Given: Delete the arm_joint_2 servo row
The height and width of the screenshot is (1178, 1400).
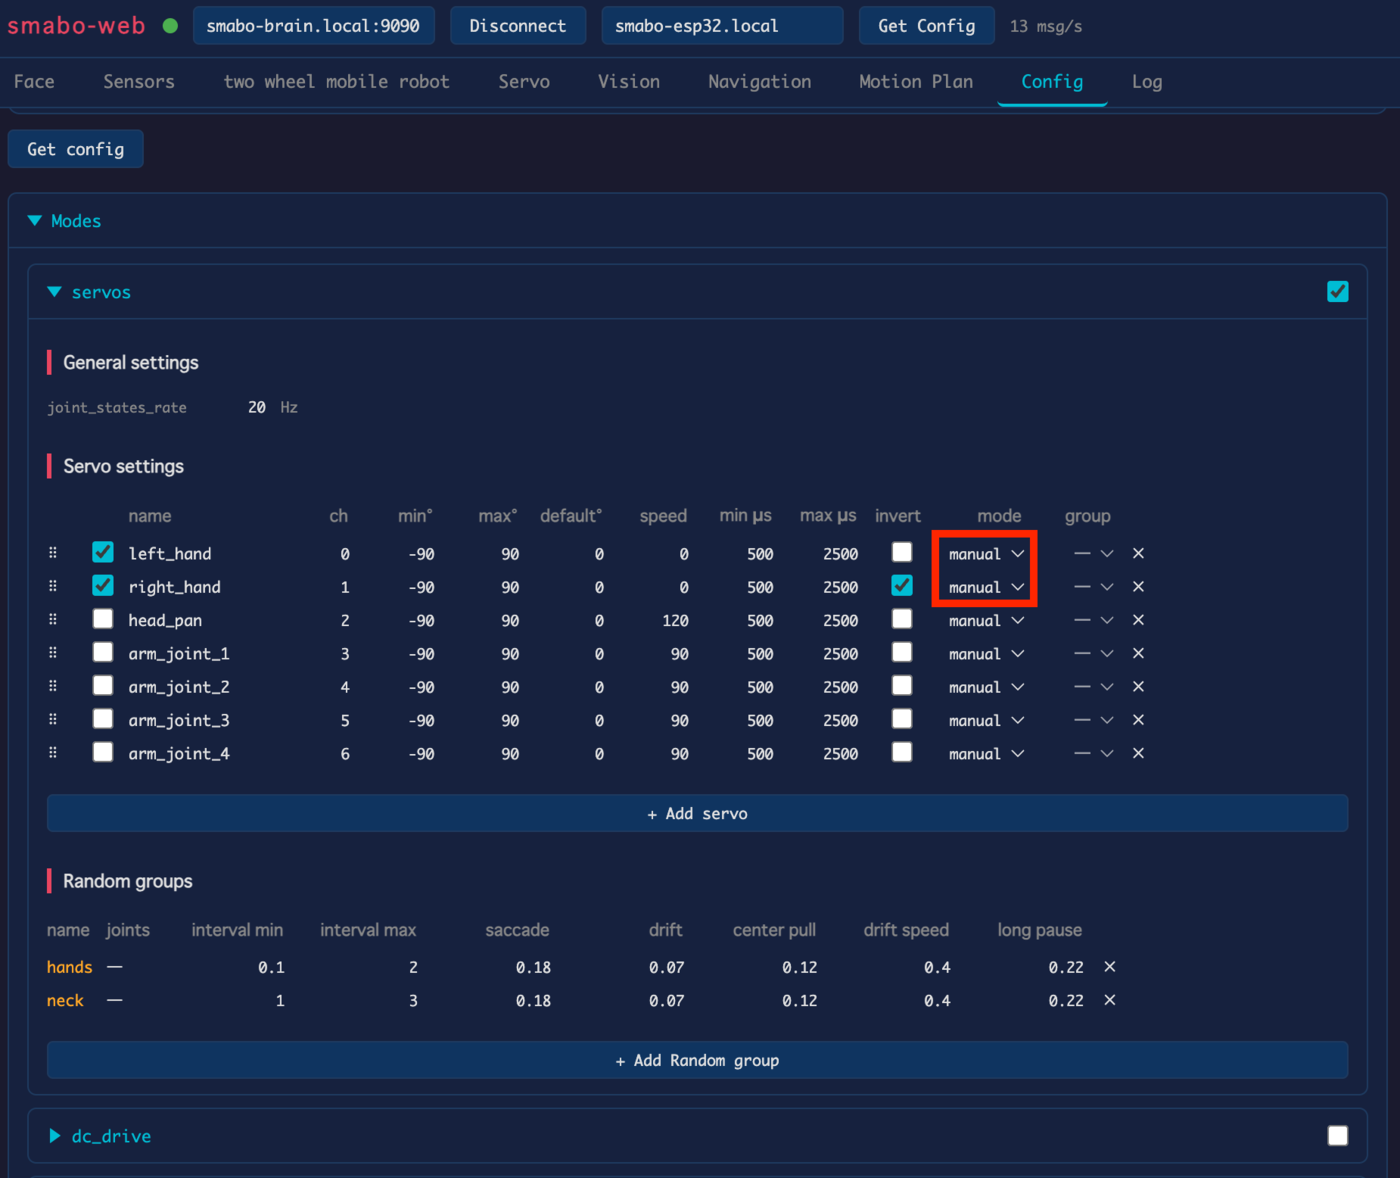Looking at the screenshot, I should 1138,687.
